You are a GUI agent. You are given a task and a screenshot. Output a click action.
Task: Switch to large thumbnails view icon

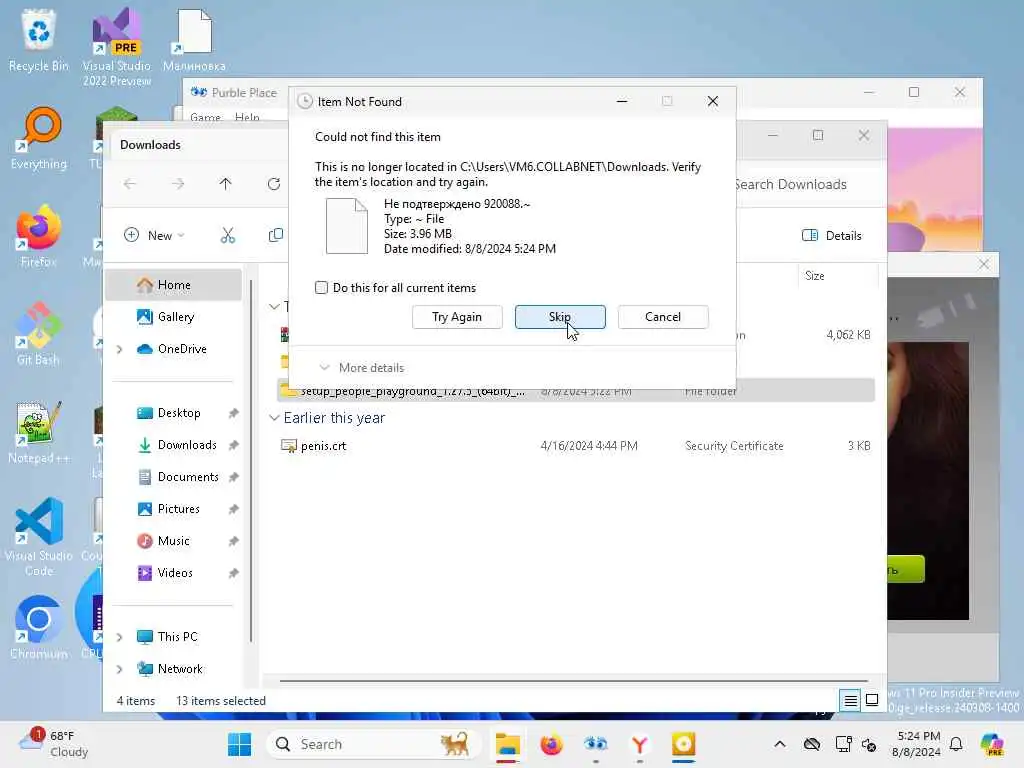872,700
